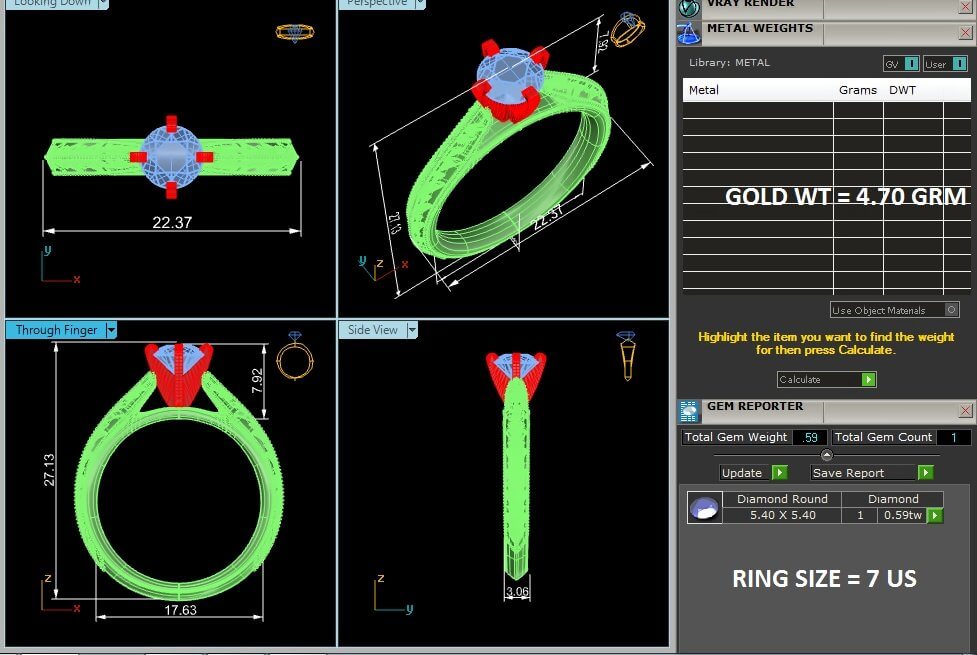Click the Gem Reporter panel icon
The height and width of the screenshot is (655, 977).
tap(688, 410)
